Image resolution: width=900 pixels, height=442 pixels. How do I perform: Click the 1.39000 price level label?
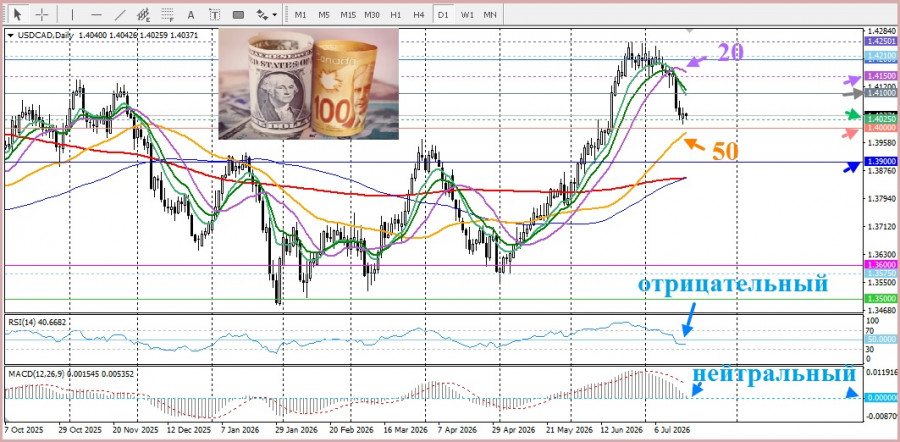881,162
